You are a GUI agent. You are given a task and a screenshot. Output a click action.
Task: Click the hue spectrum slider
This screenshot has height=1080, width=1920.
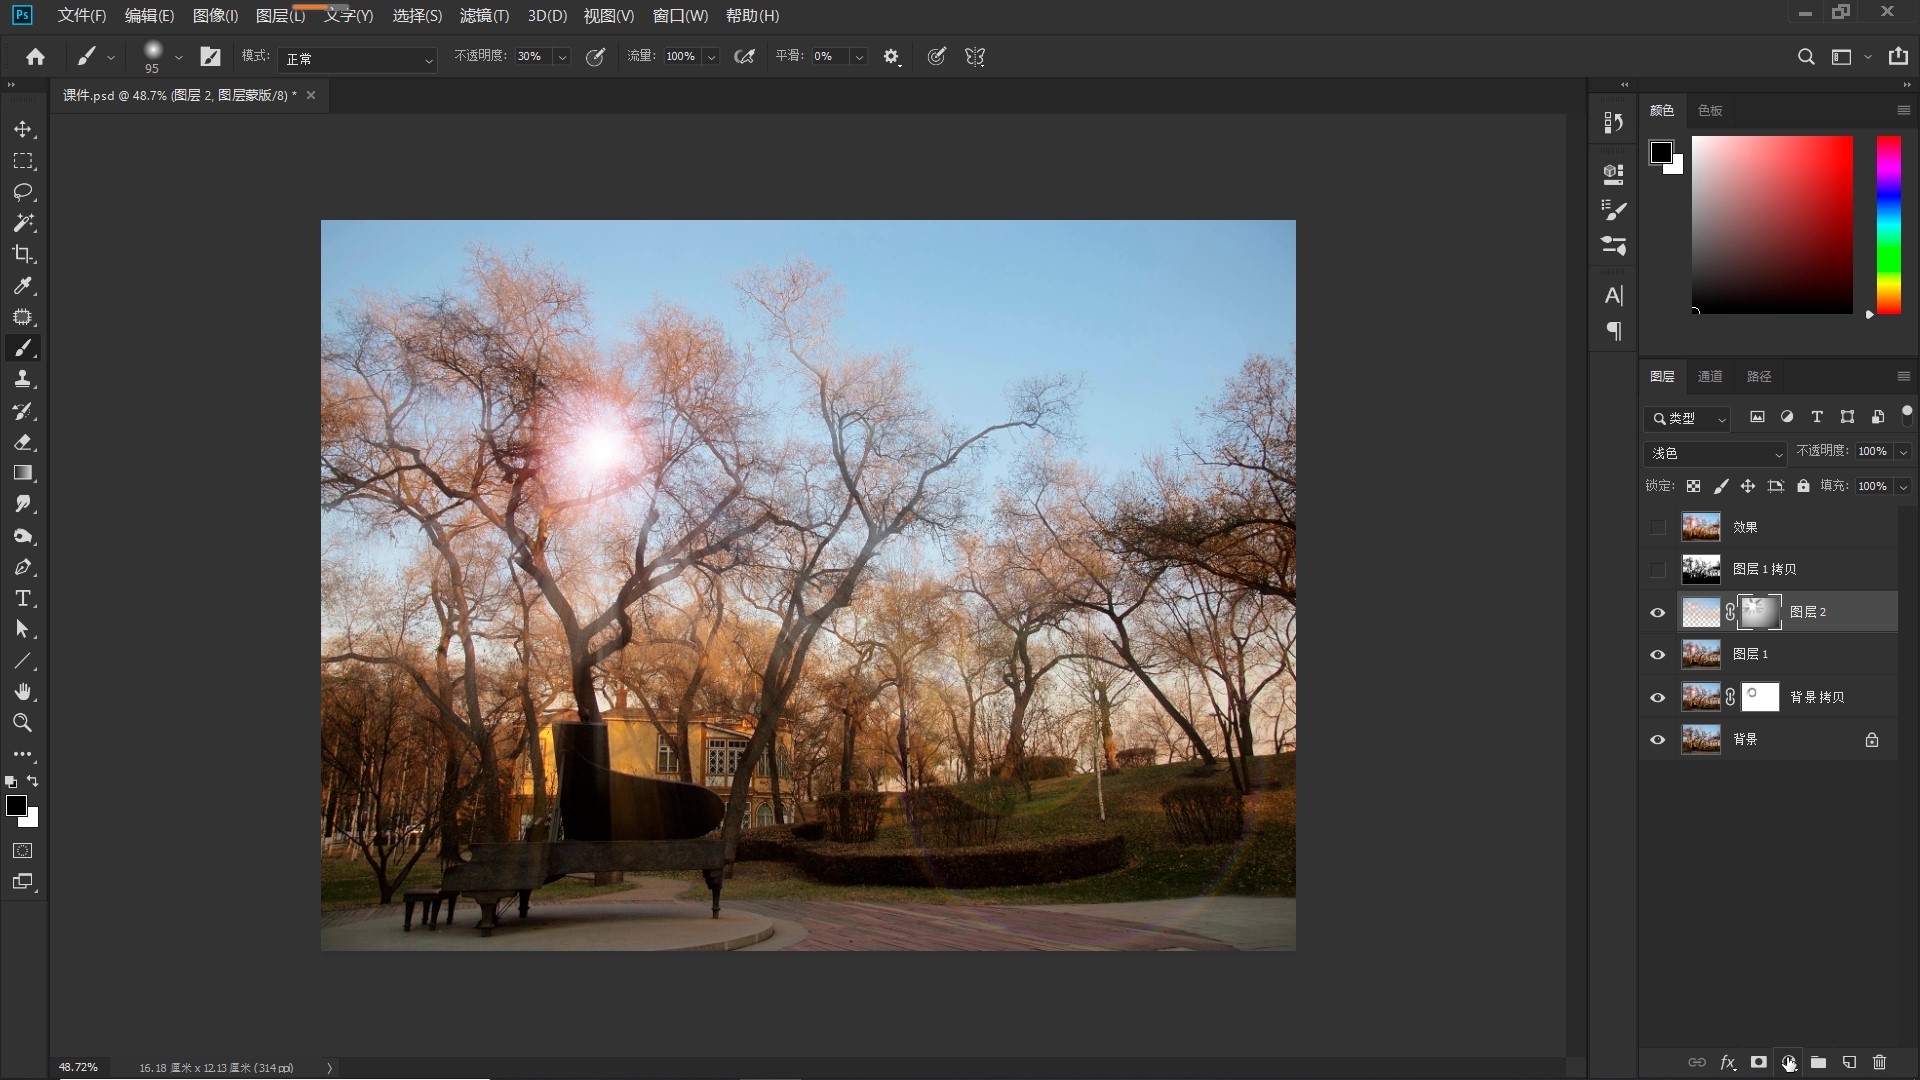click(1888, 225)
